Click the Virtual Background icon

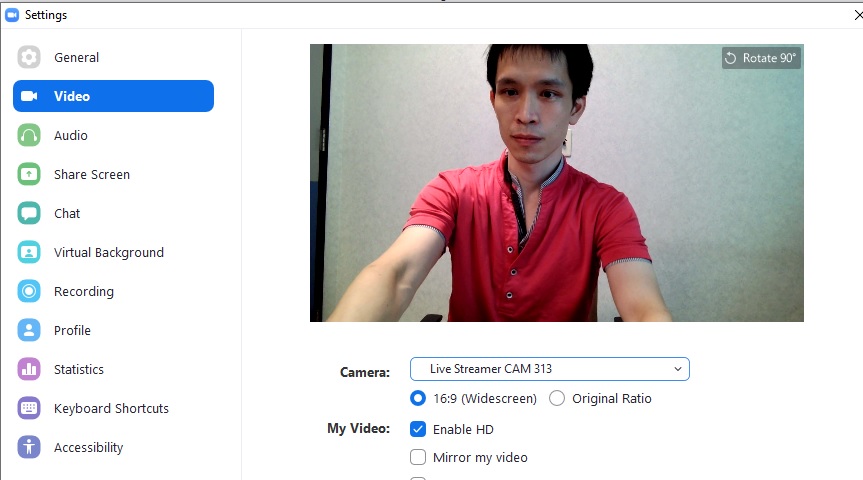tap(29, 253)
